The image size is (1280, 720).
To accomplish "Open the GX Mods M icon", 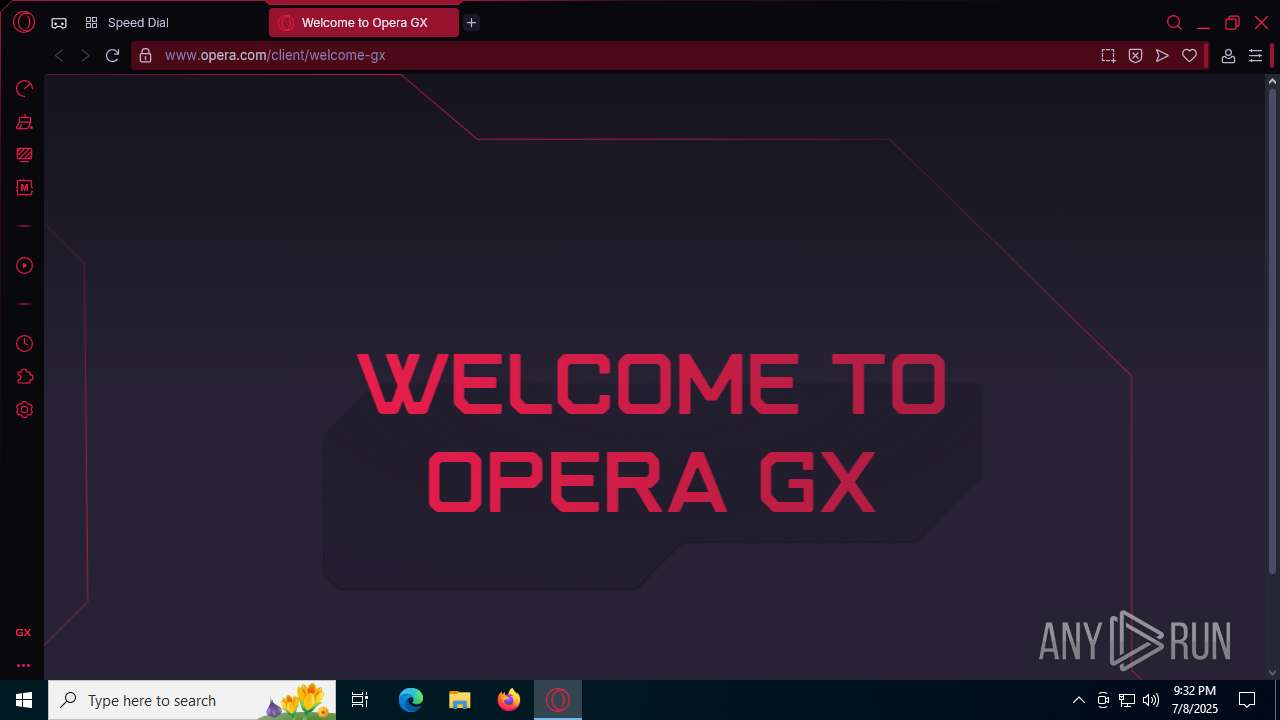I will [x=24, y=188].
